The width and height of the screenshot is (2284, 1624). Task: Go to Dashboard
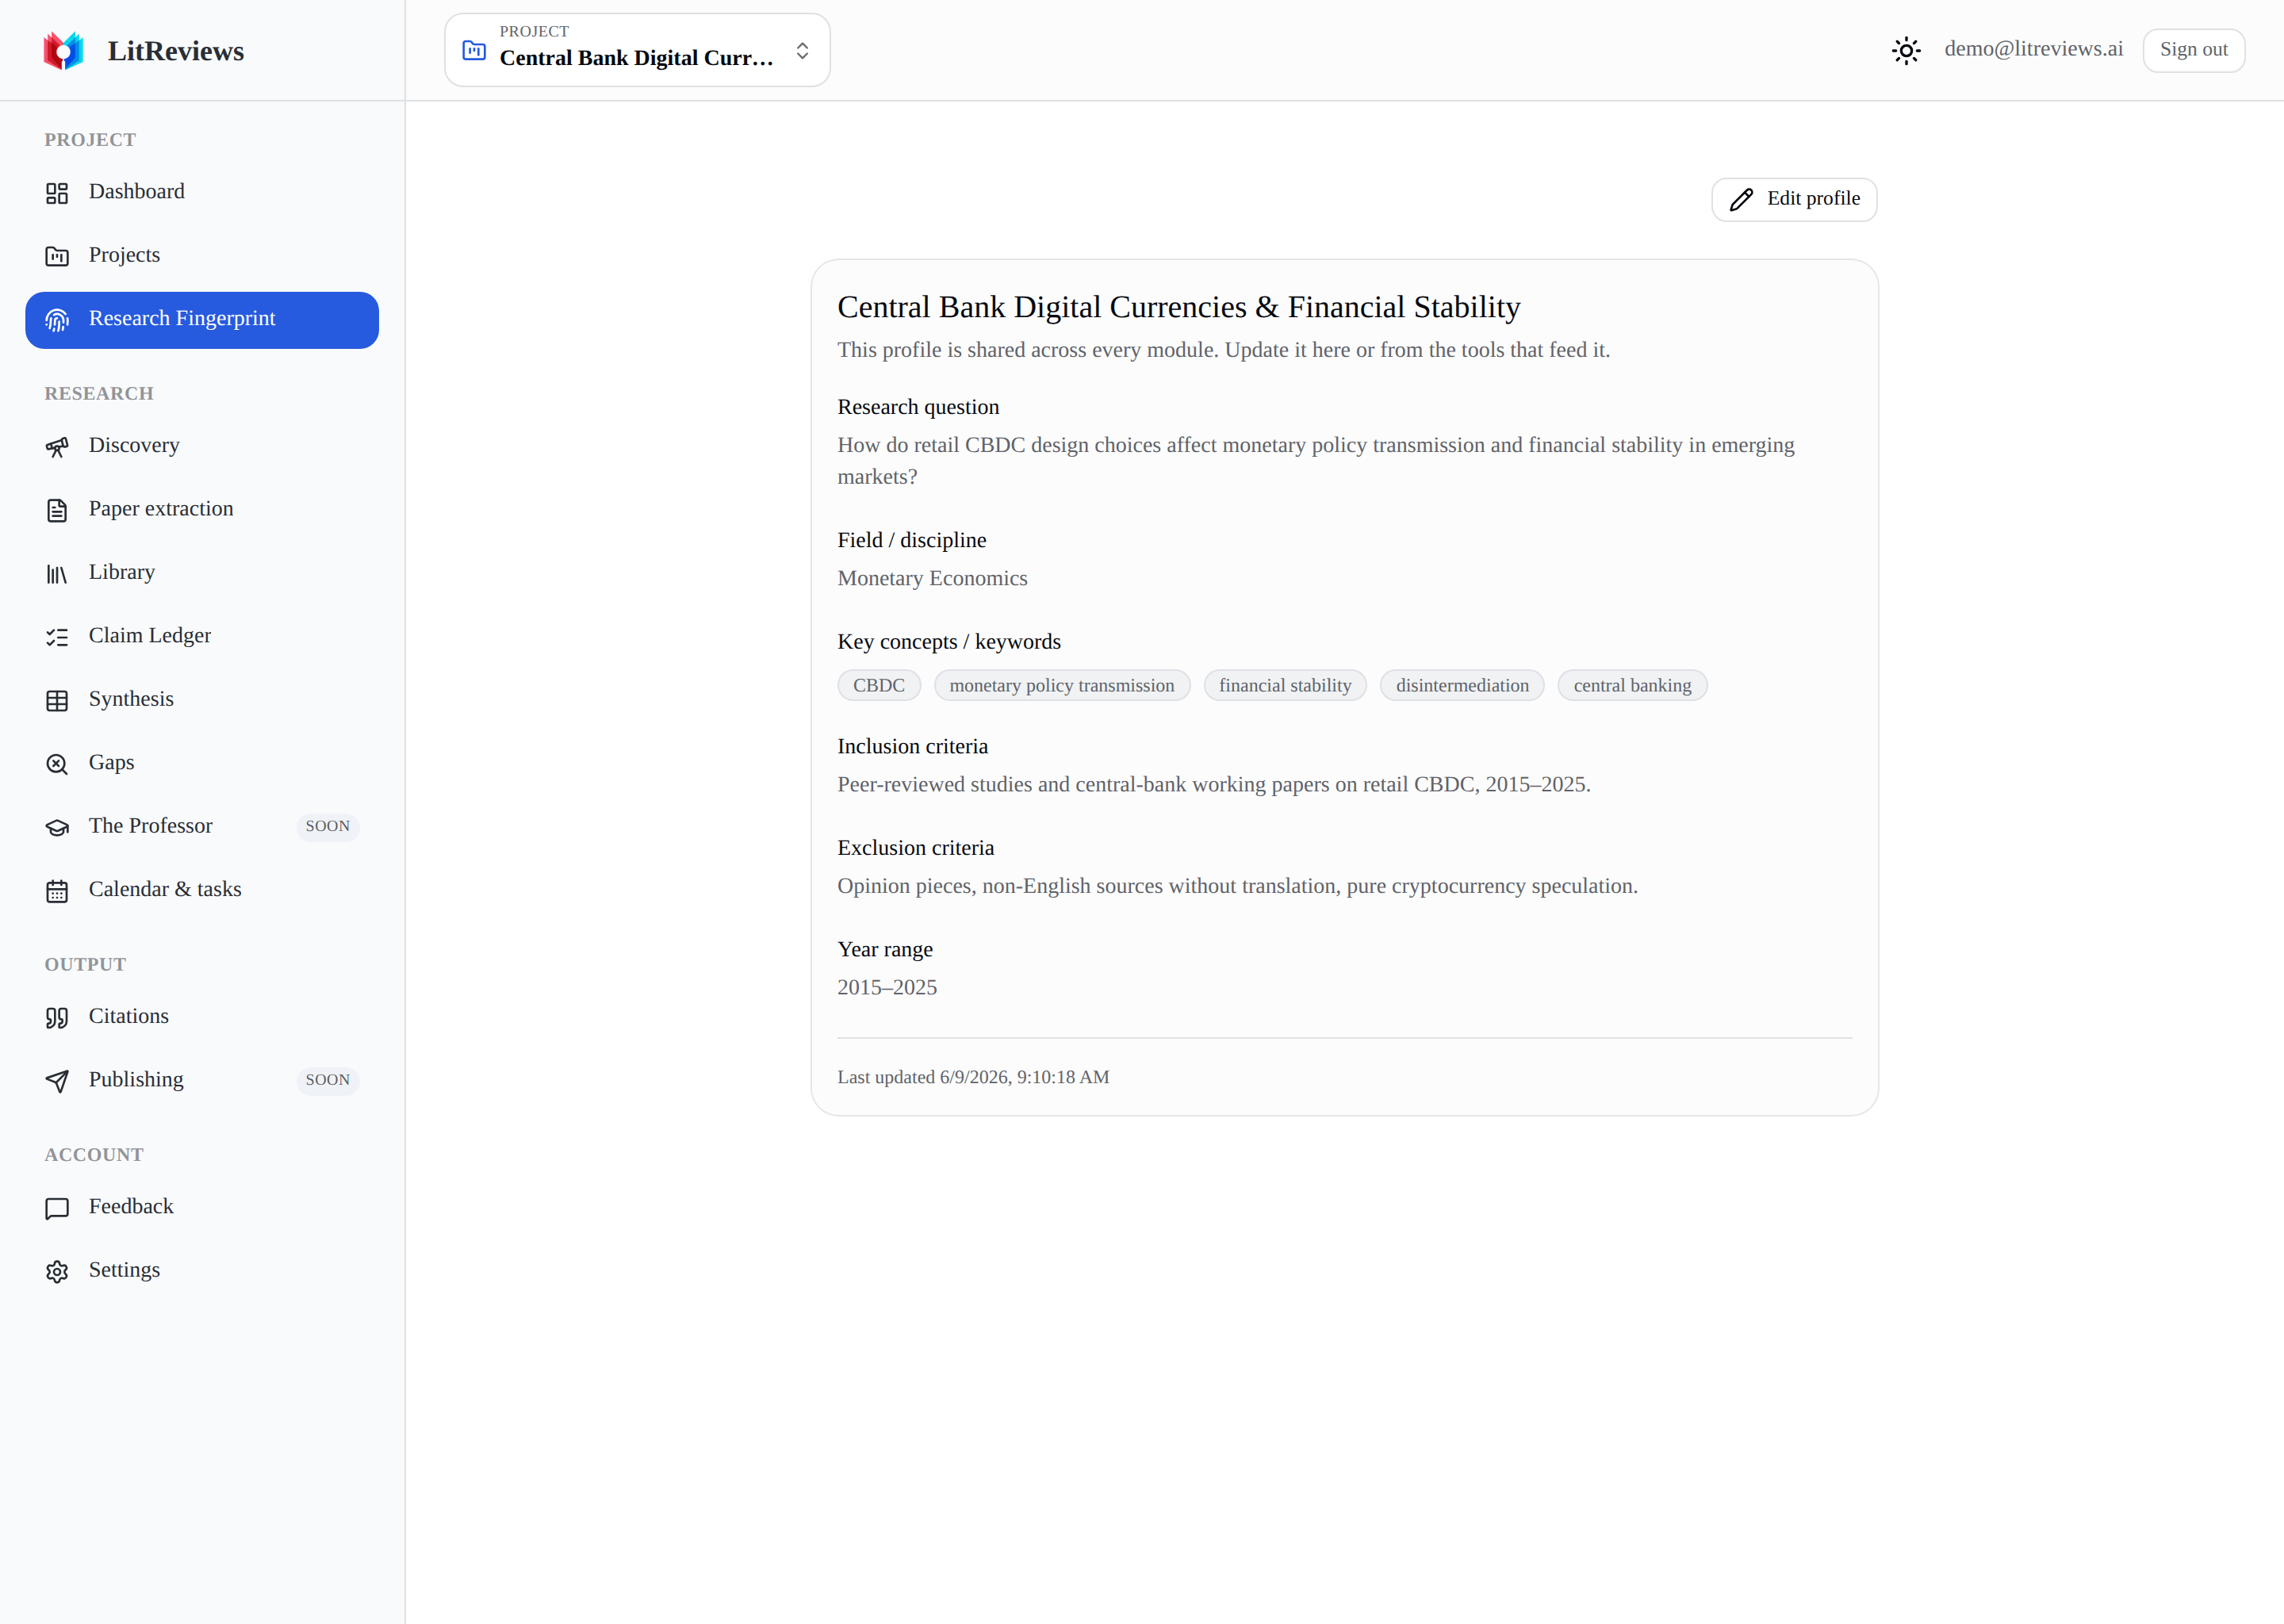point(202,192)
